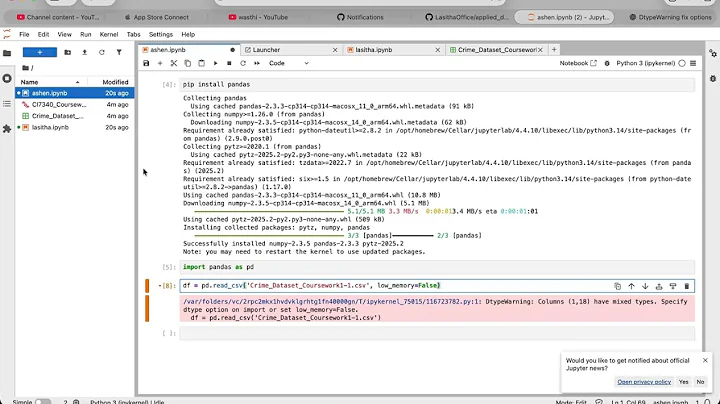Open the Kernel menu
720x404 pixels.
pyautogui.click(x=109, y=34)
